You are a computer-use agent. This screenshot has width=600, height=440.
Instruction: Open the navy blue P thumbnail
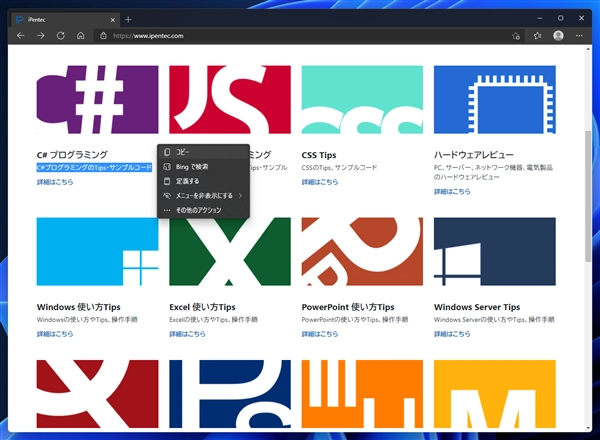pyautogui.click(x=230, y=394)
